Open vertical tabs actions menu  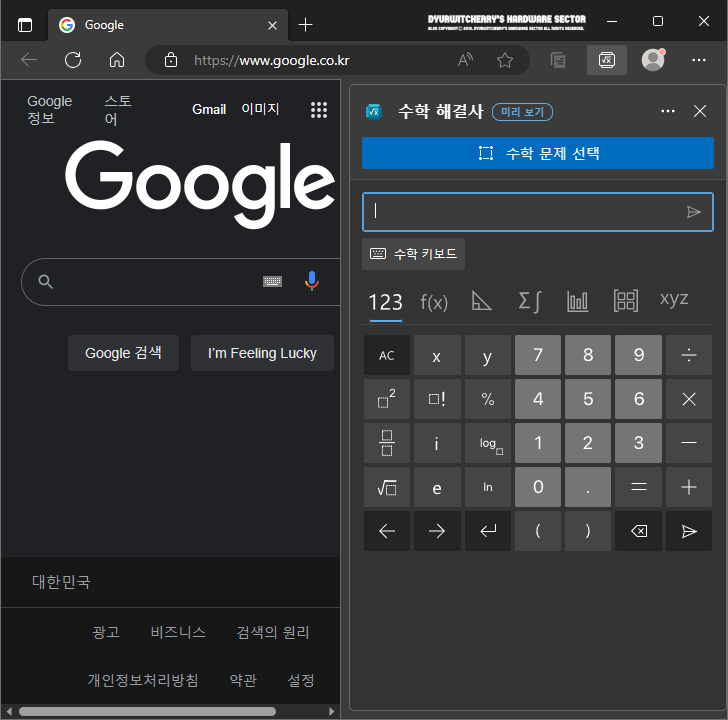[25, 25]
